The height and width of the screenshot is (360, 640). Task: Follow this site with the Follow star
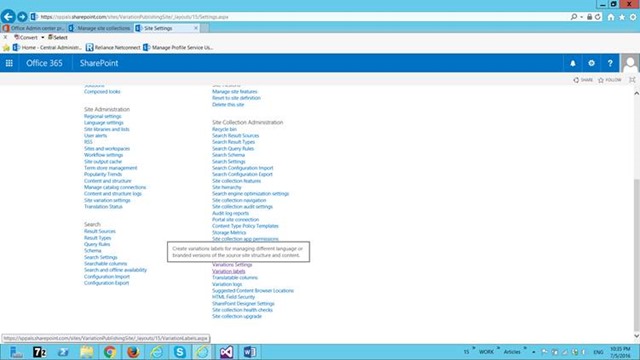(x=609, y=80)
